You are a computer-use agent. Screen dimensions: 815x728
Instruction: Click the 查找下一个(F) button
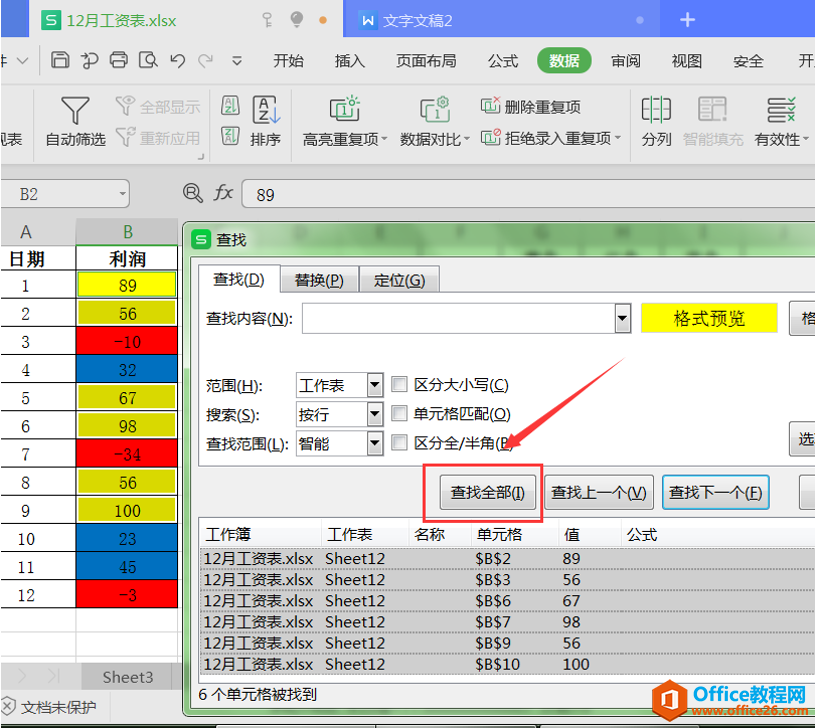click(715, 492)
